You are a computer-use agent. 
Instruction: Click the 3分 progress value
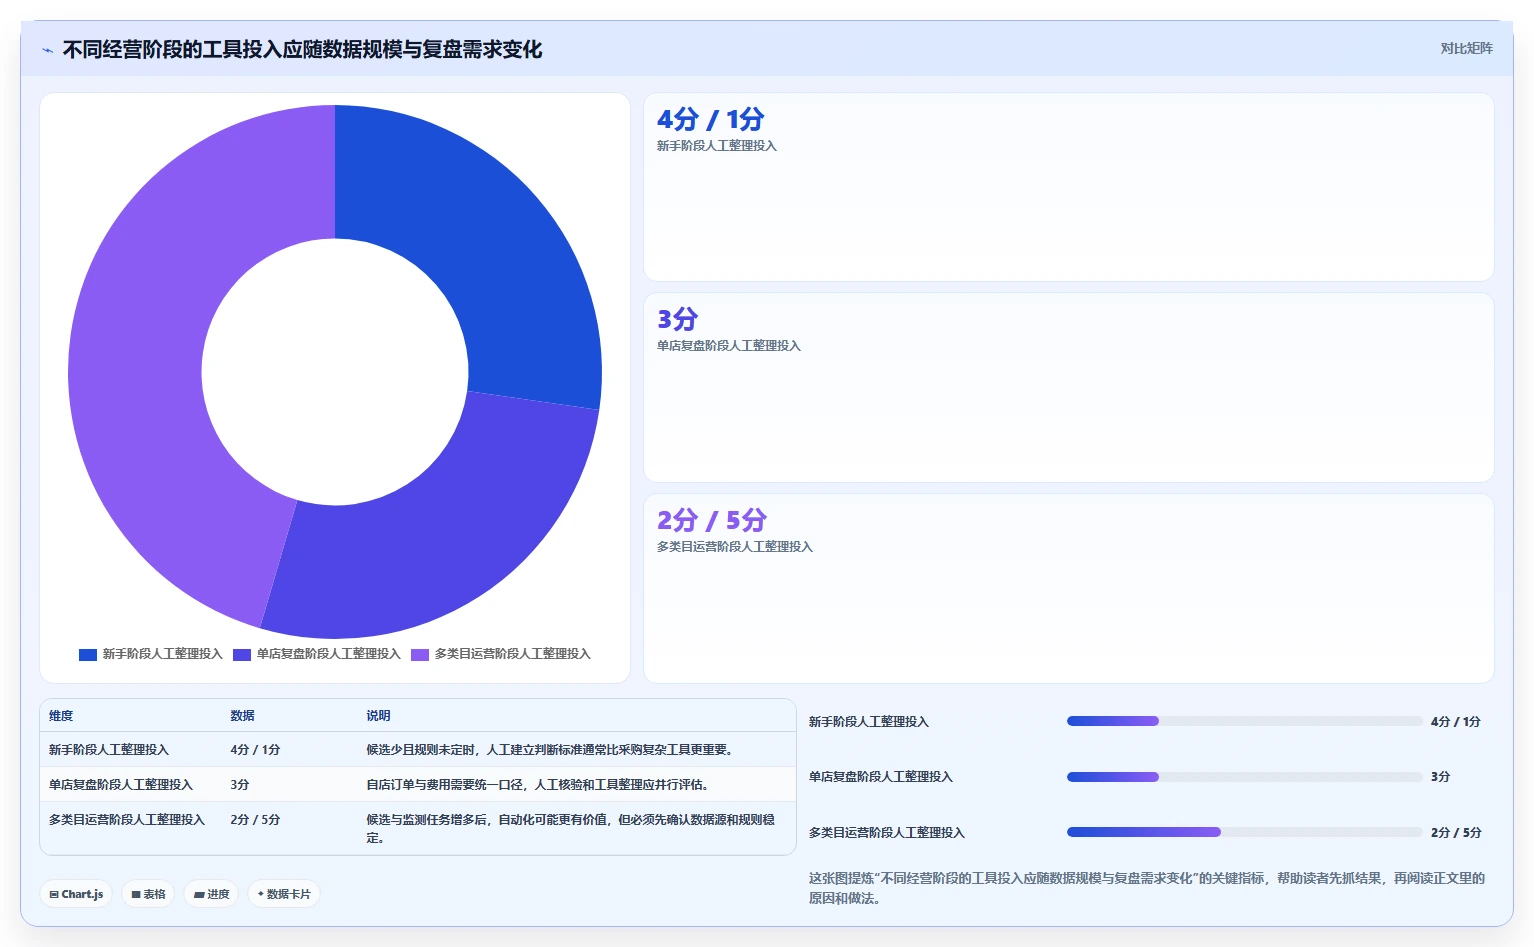(1441, 777)
